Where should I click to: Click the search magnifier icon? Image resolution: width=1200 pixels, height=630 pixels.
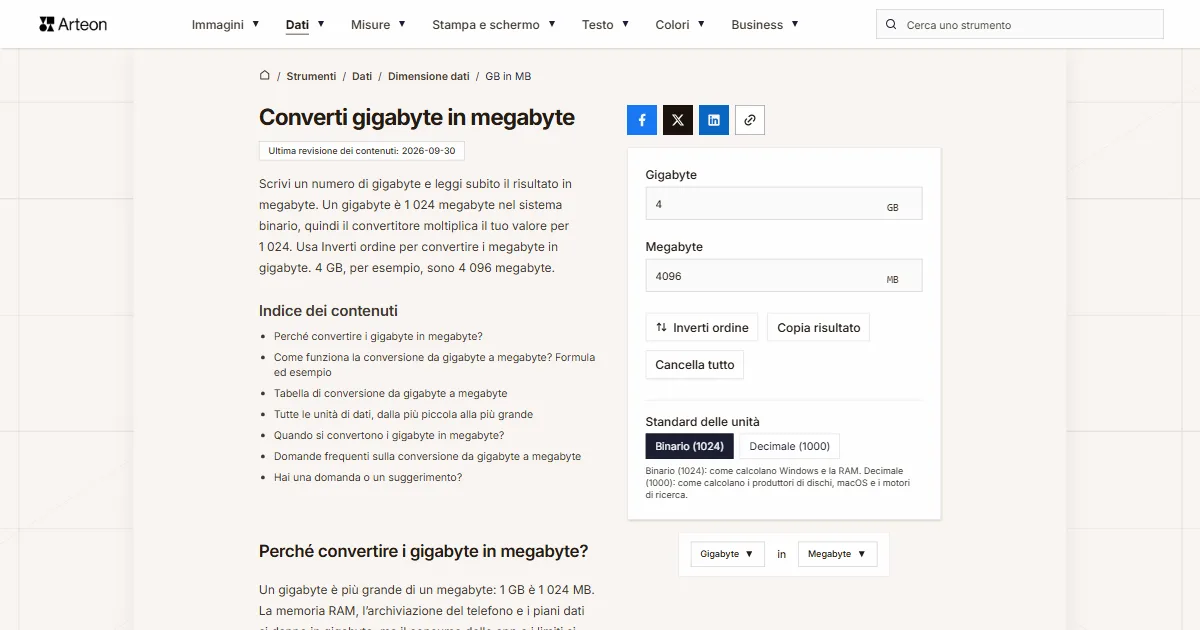[x=892, y=25]
